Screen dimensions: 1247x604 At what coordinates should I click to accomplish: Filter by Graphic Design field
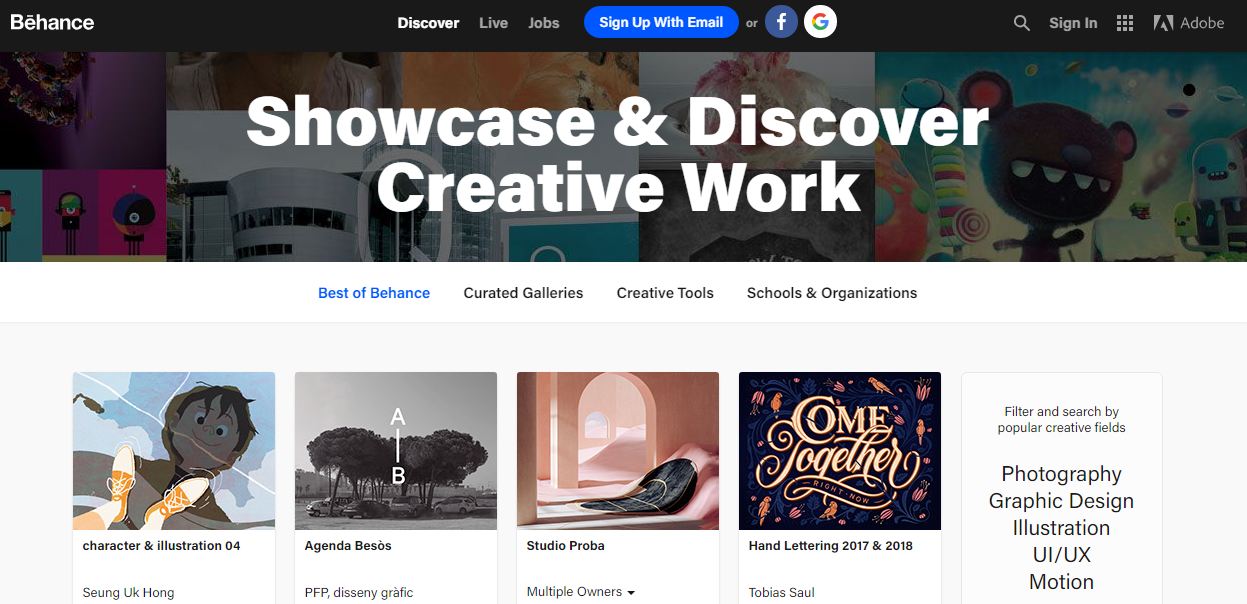tap(1060, 501)
